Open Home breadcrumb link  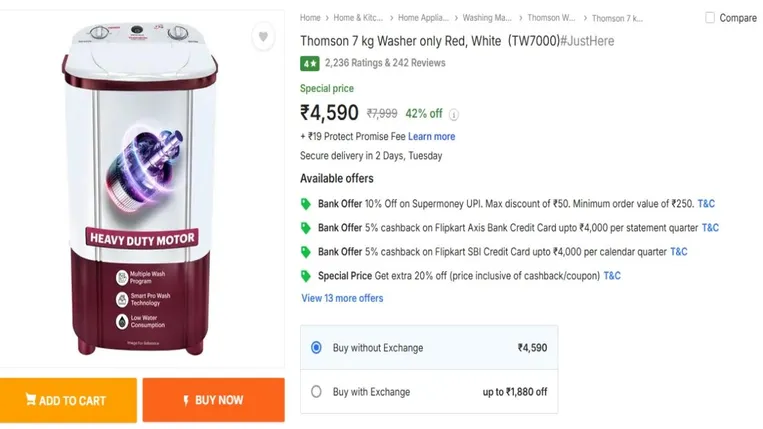pyautogui.click(x=310, y=18)
